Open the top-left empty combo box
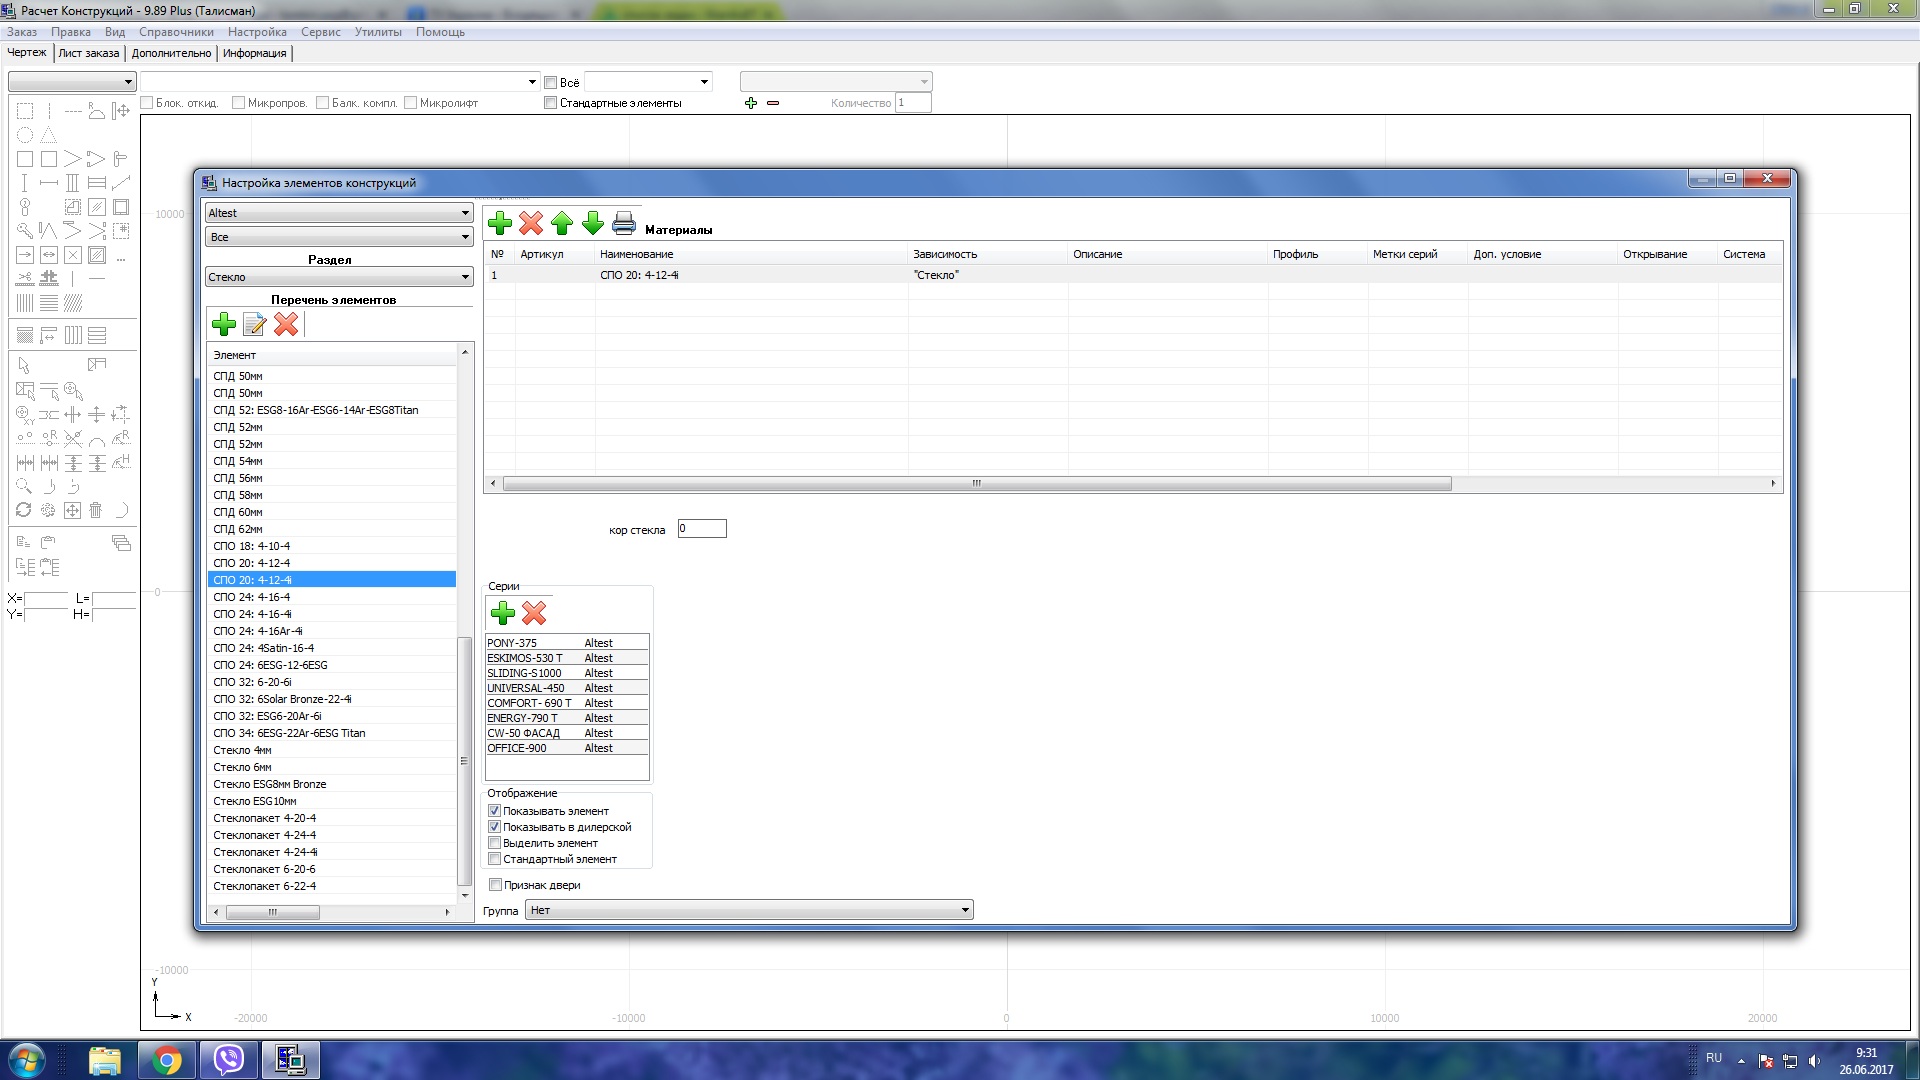Screen dimensions: 1920x1080 click(x=72, y=82)
